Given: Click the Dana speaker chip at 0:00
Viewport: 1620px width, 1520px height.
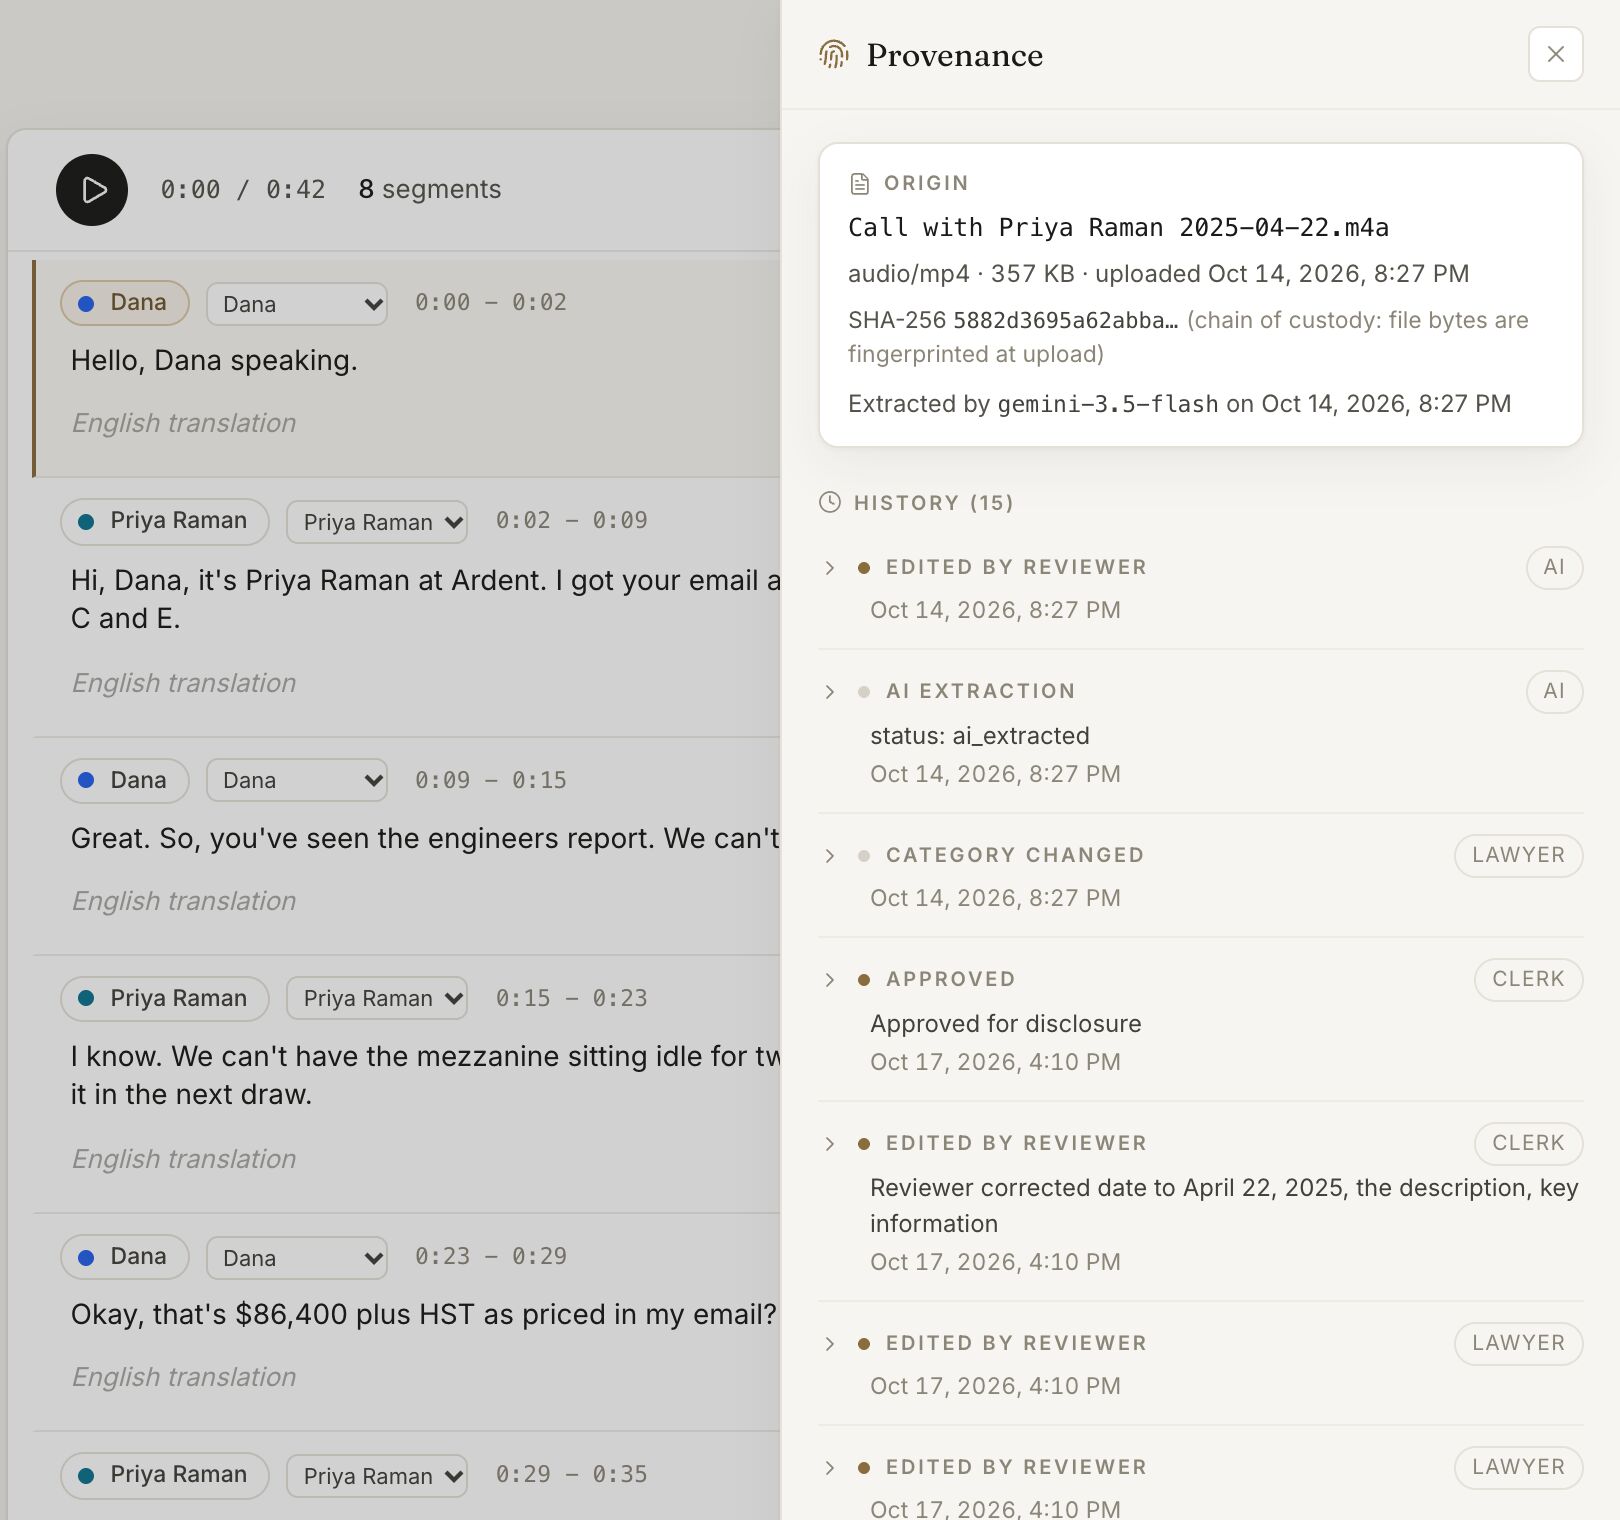Looking at the screenshot, I should 125,303.
